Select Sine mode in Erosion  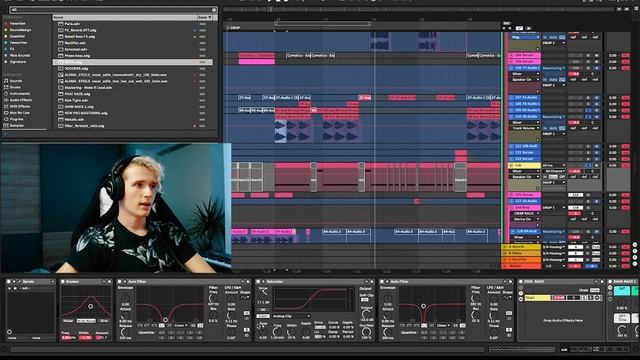104,321
